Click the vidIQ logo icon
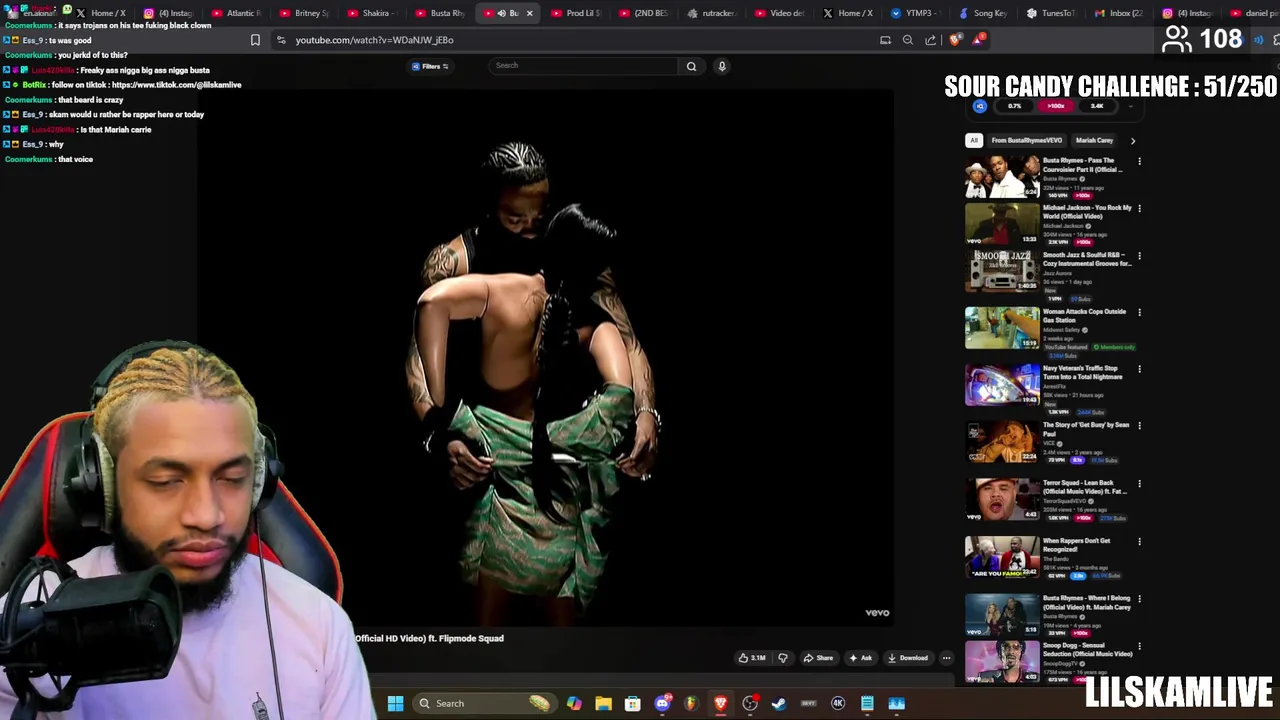This screenshot has width=1280, height=720. coord(980,106)
